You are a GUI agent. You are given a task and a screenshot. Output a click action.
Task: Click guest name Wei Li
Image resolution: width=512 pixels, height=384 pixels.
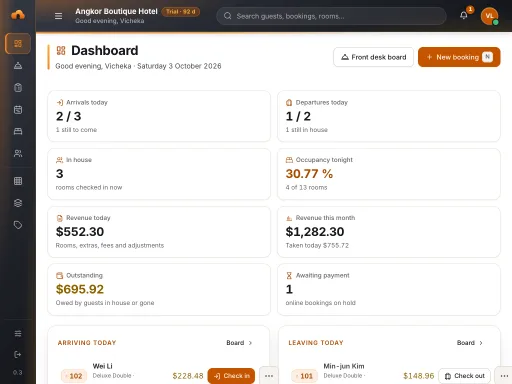pos(102,366)
